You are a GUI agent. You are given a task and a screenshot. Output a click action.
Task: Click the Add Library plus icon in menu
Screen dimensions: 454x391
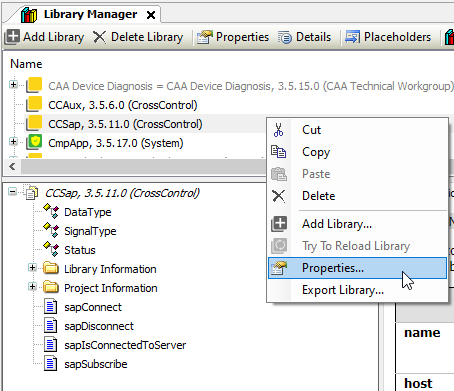tap(279, 224)
